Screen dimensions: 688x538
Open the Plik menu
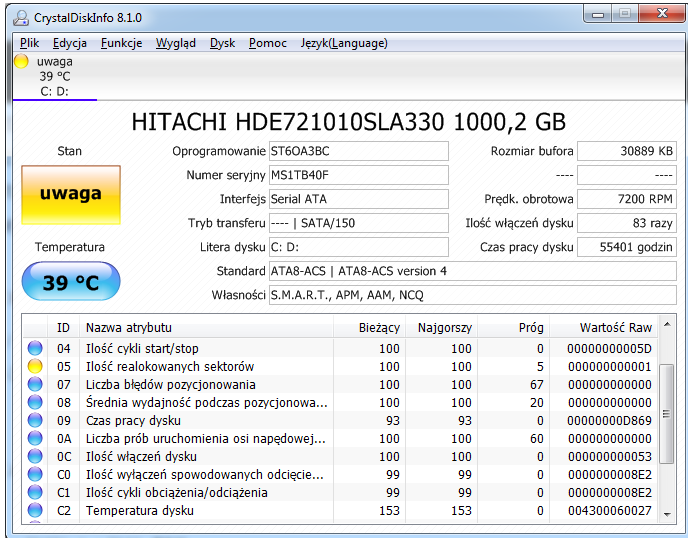29,43
